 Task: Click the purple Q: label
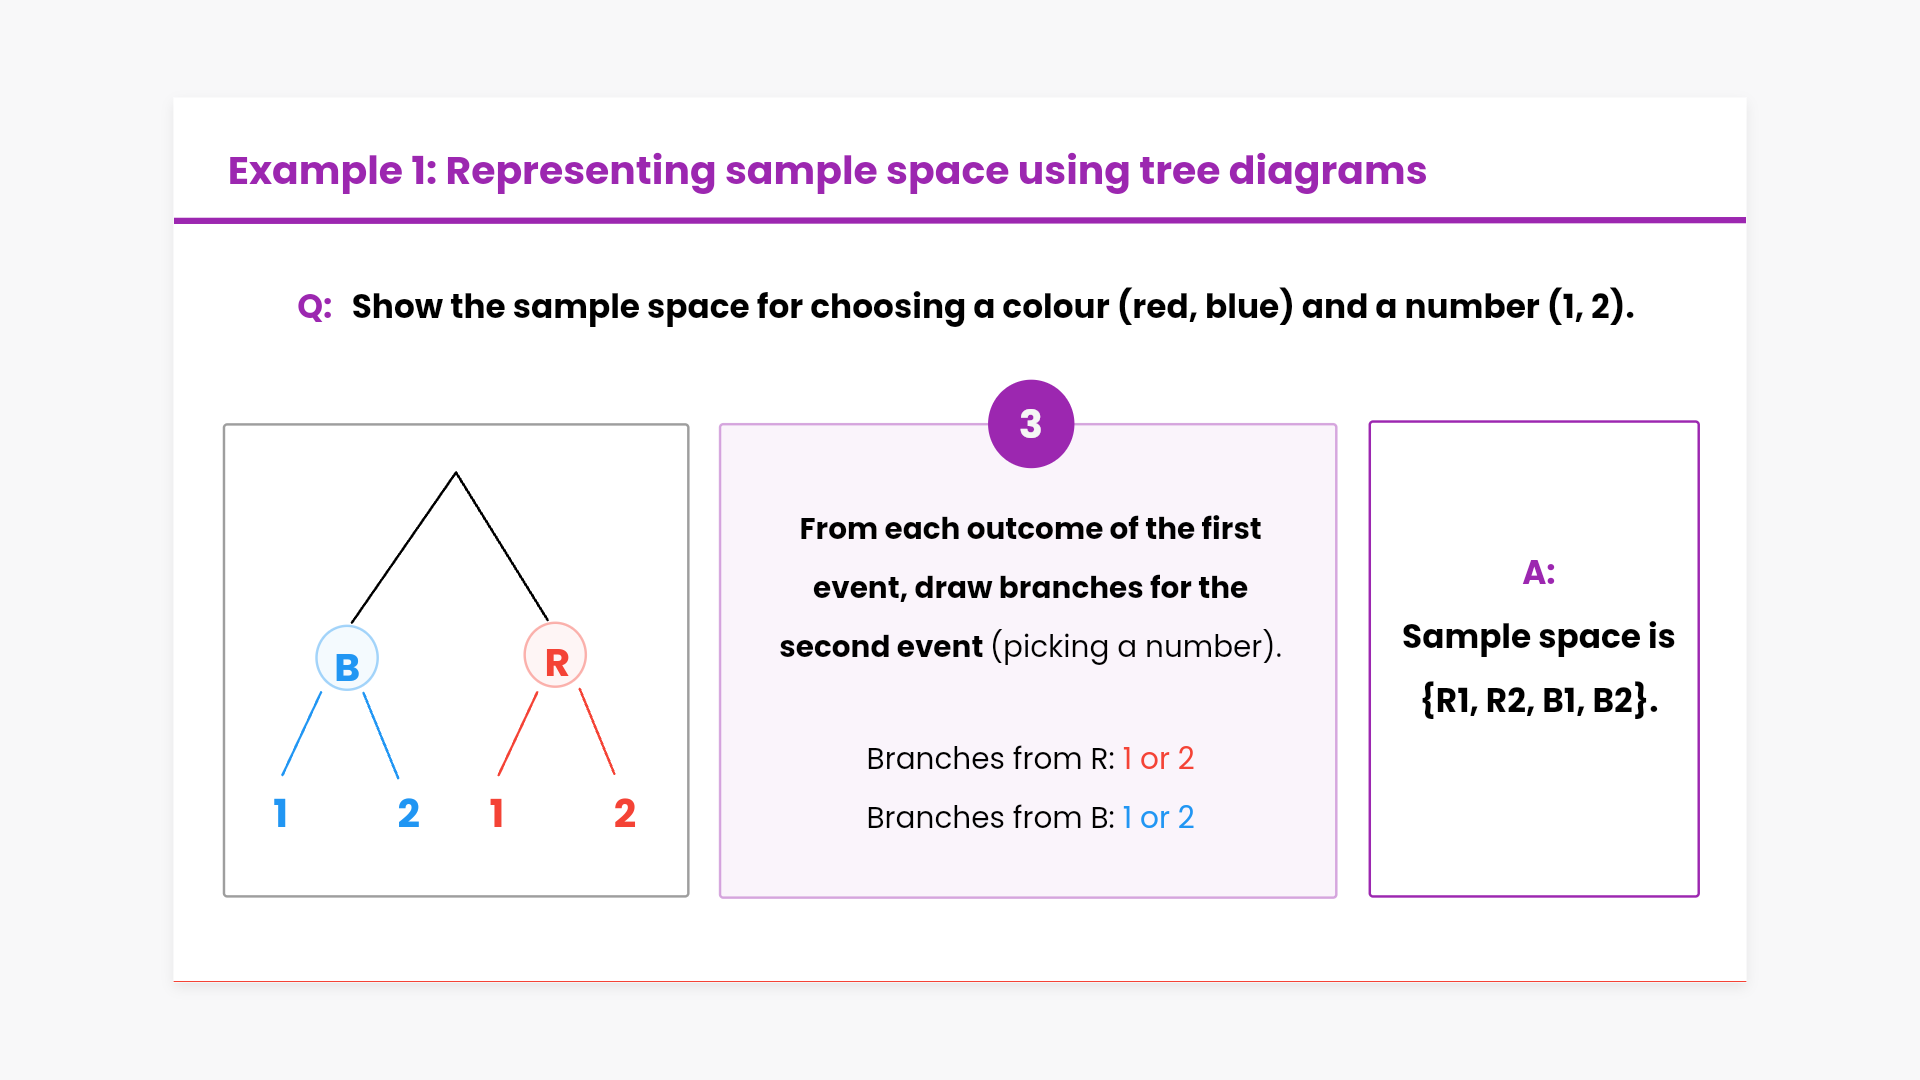[314, 306]
